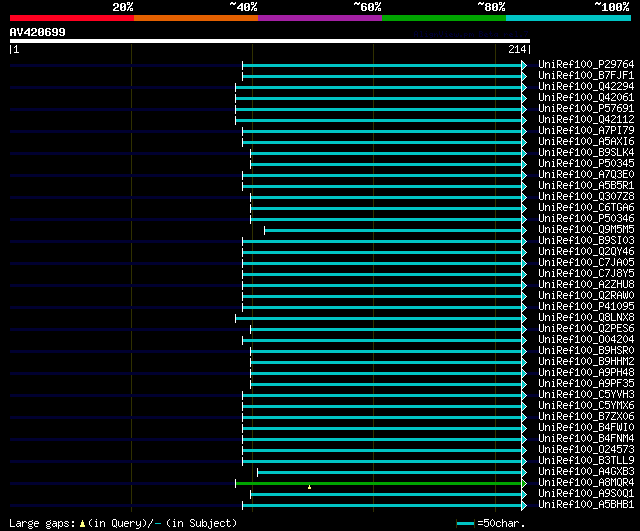Open entry UniRef100_B4FWI0
The width and height of the screenshot is (640, 531).
586,428
